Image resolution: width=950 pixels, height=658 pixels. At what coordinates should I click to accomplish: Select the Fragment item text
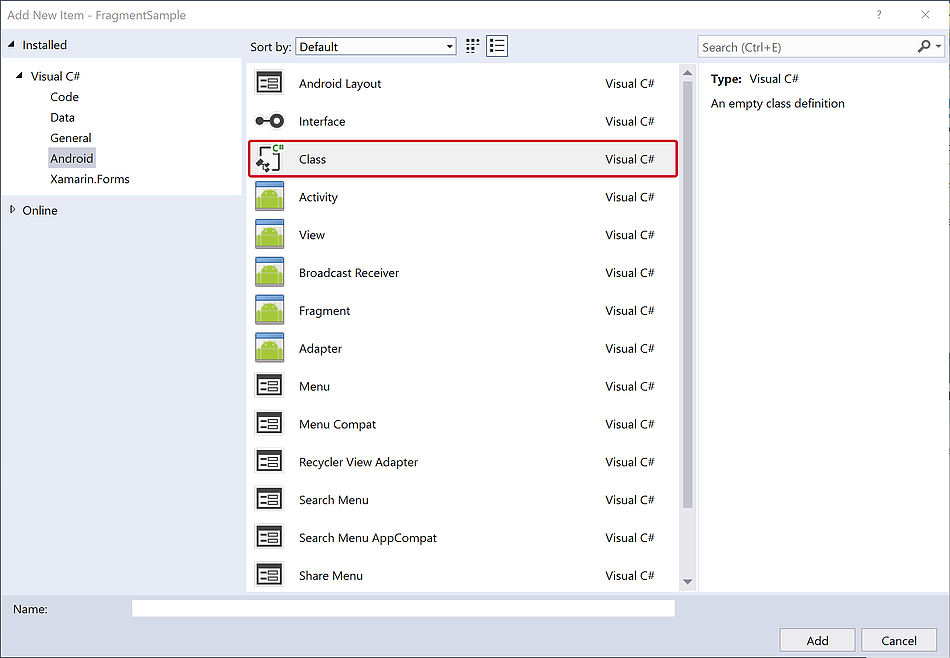(x=324, y=311)
